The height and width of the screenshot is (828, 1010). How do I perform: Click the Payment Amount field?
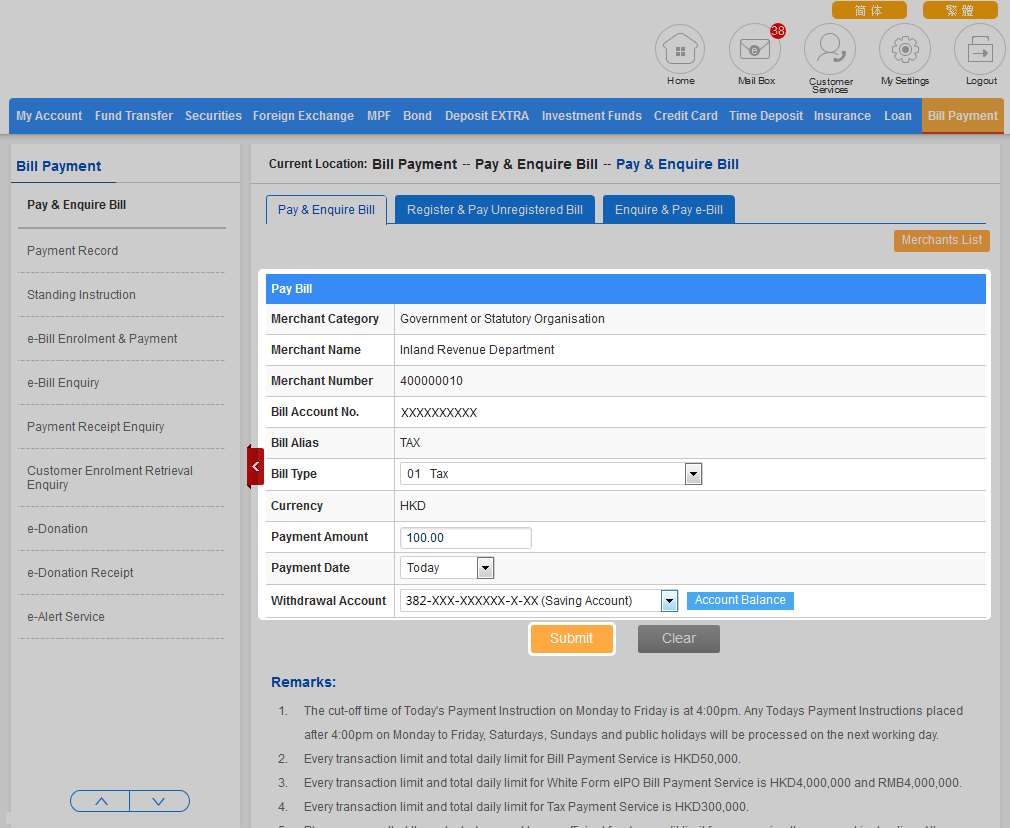pyautogui.click(x=465, y=538)
